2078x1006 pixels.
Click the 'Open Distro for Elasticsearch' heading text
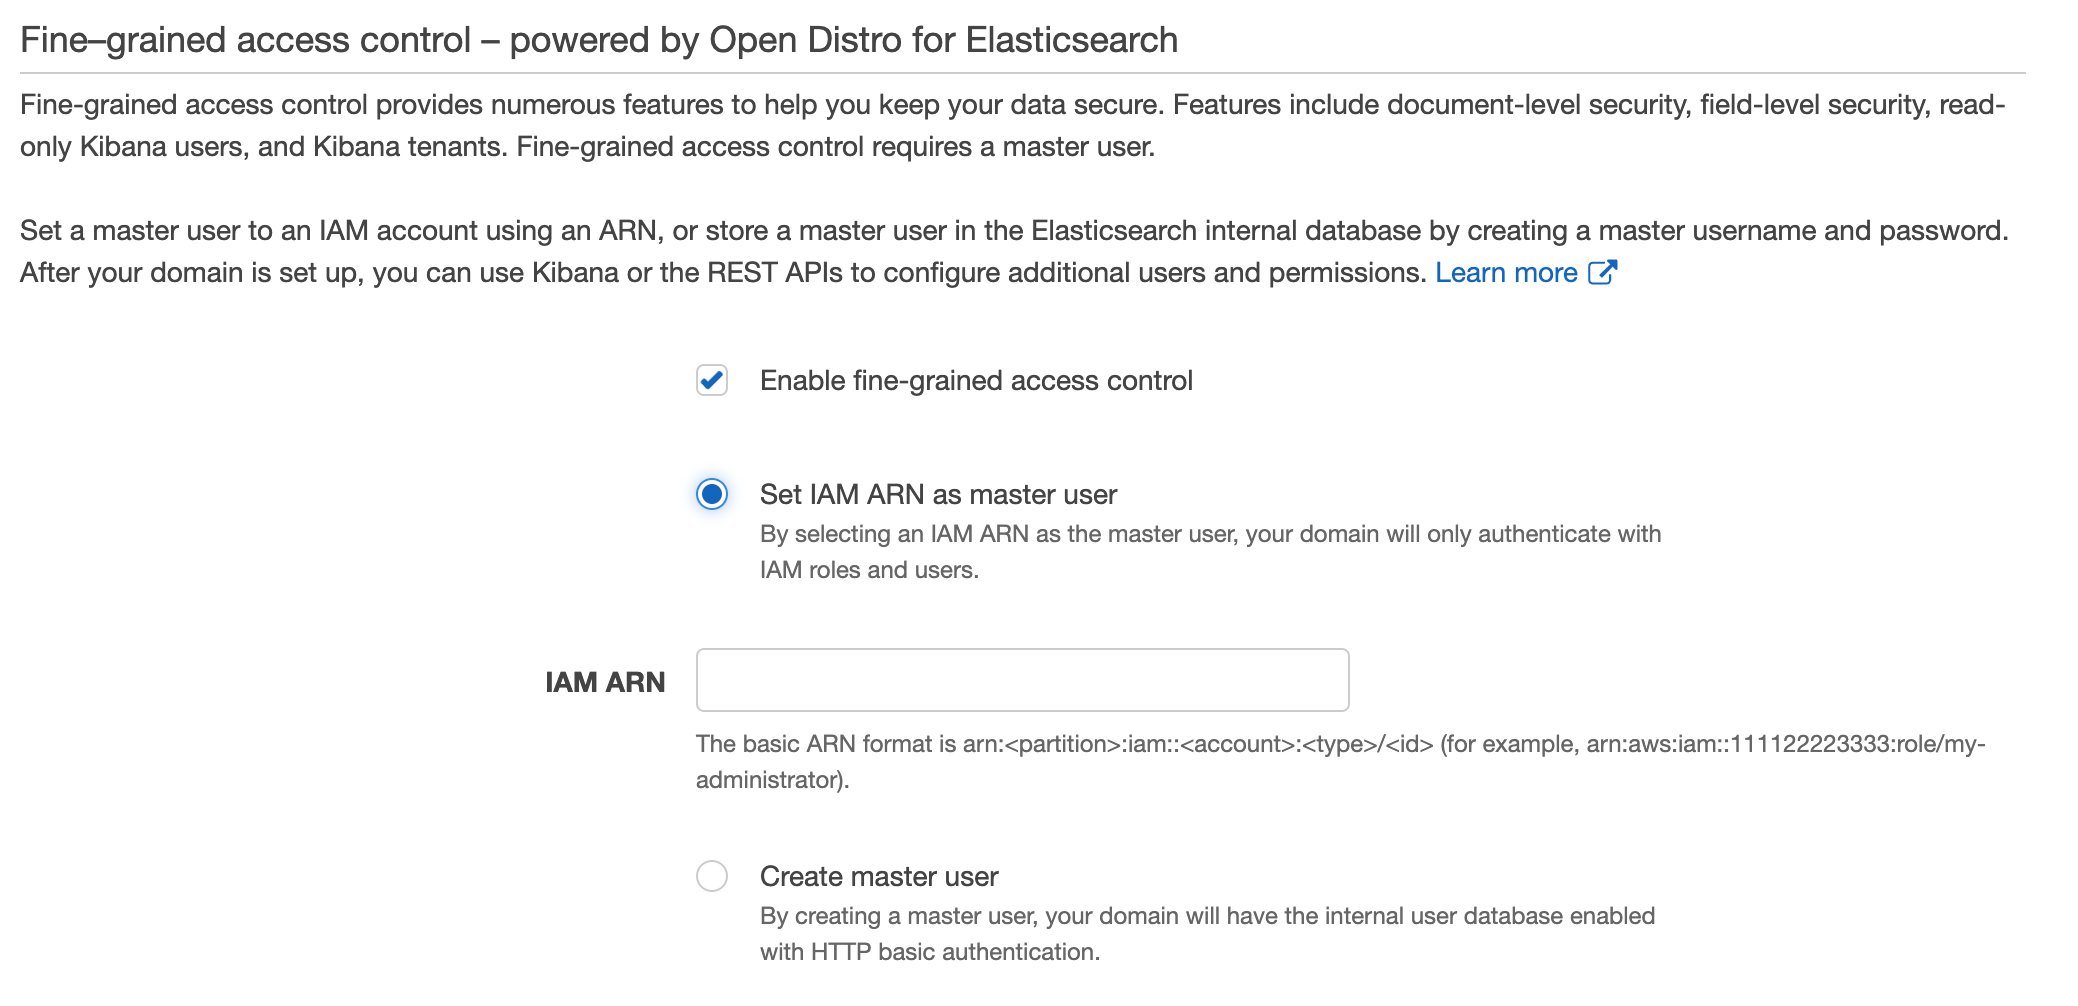(943, 40)
